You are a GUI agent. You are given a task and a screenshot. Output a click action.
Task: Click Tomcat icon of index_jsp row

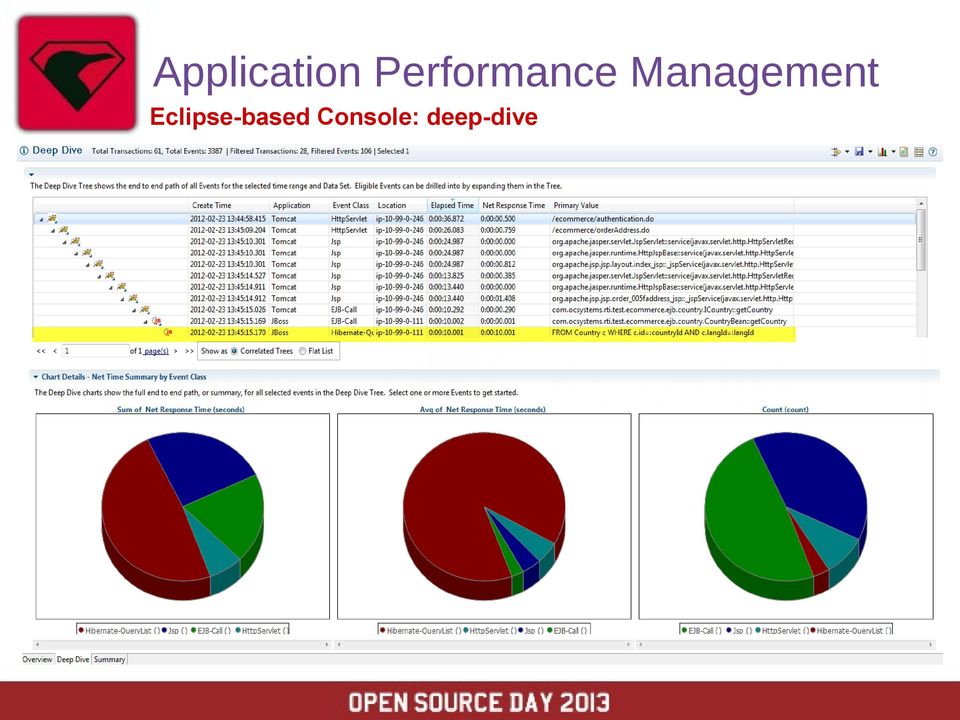coord(99,264)
